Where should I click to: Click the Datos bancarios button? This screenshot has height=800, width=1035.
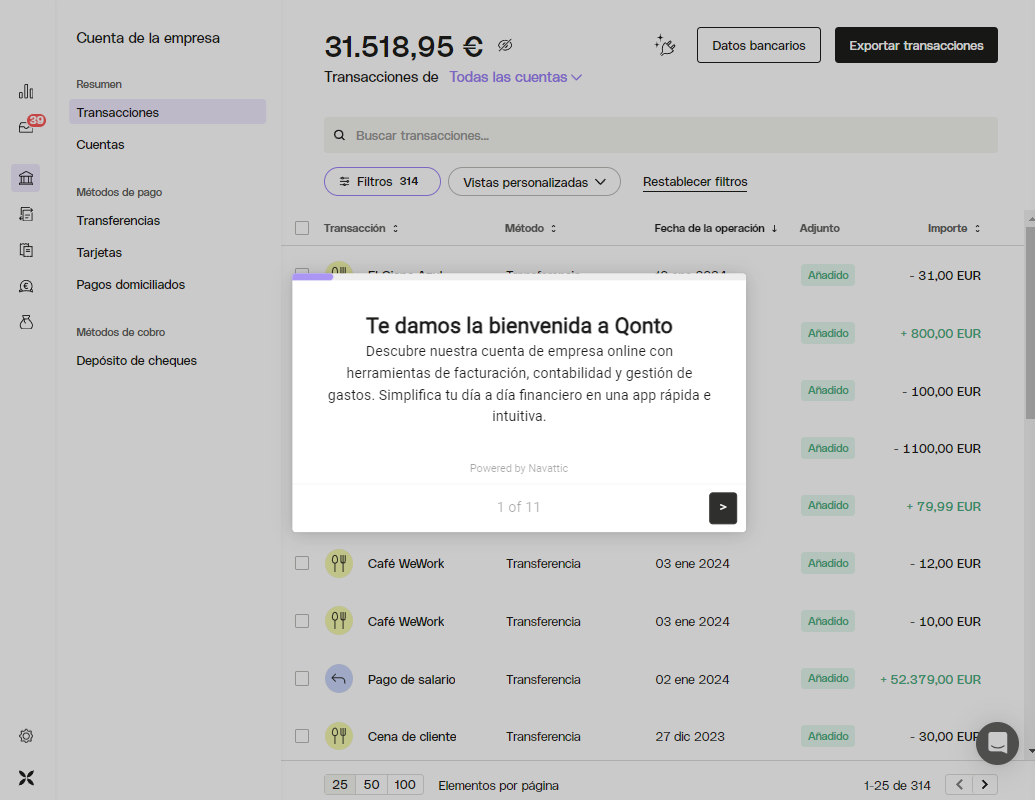point(758,45)
